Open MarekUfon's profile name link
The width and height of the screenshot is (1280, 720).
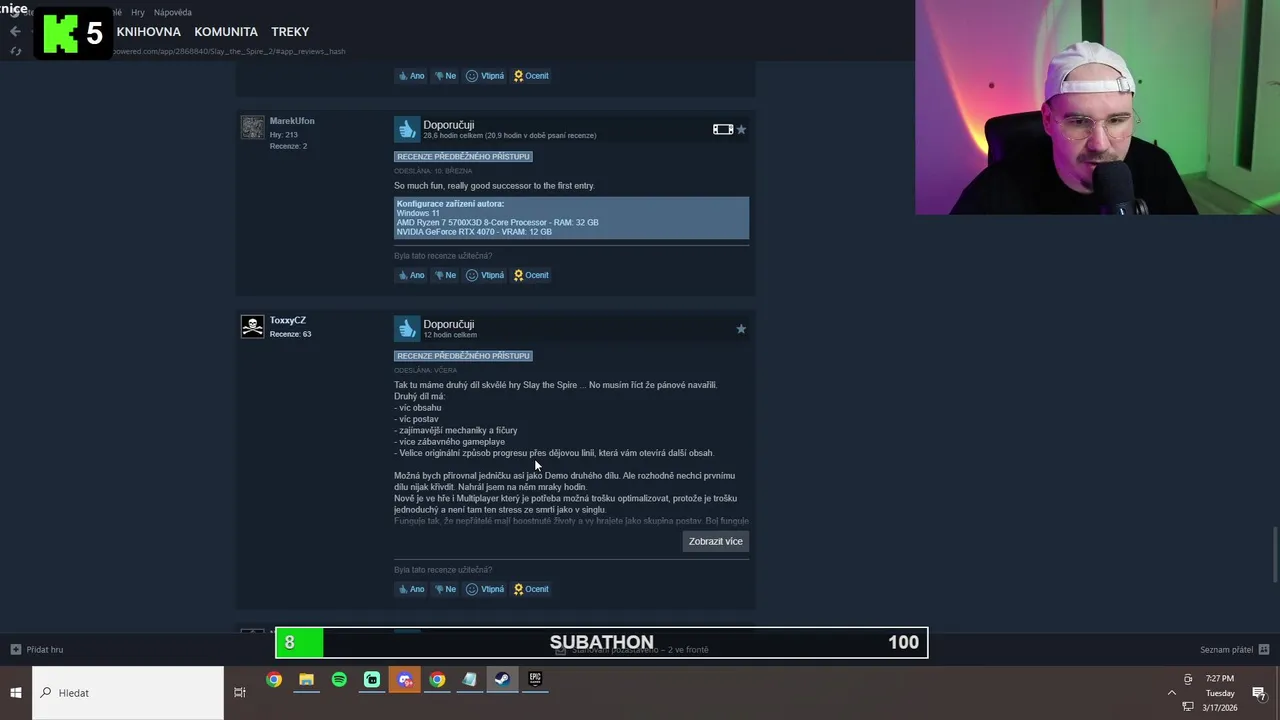coord(292,121)
